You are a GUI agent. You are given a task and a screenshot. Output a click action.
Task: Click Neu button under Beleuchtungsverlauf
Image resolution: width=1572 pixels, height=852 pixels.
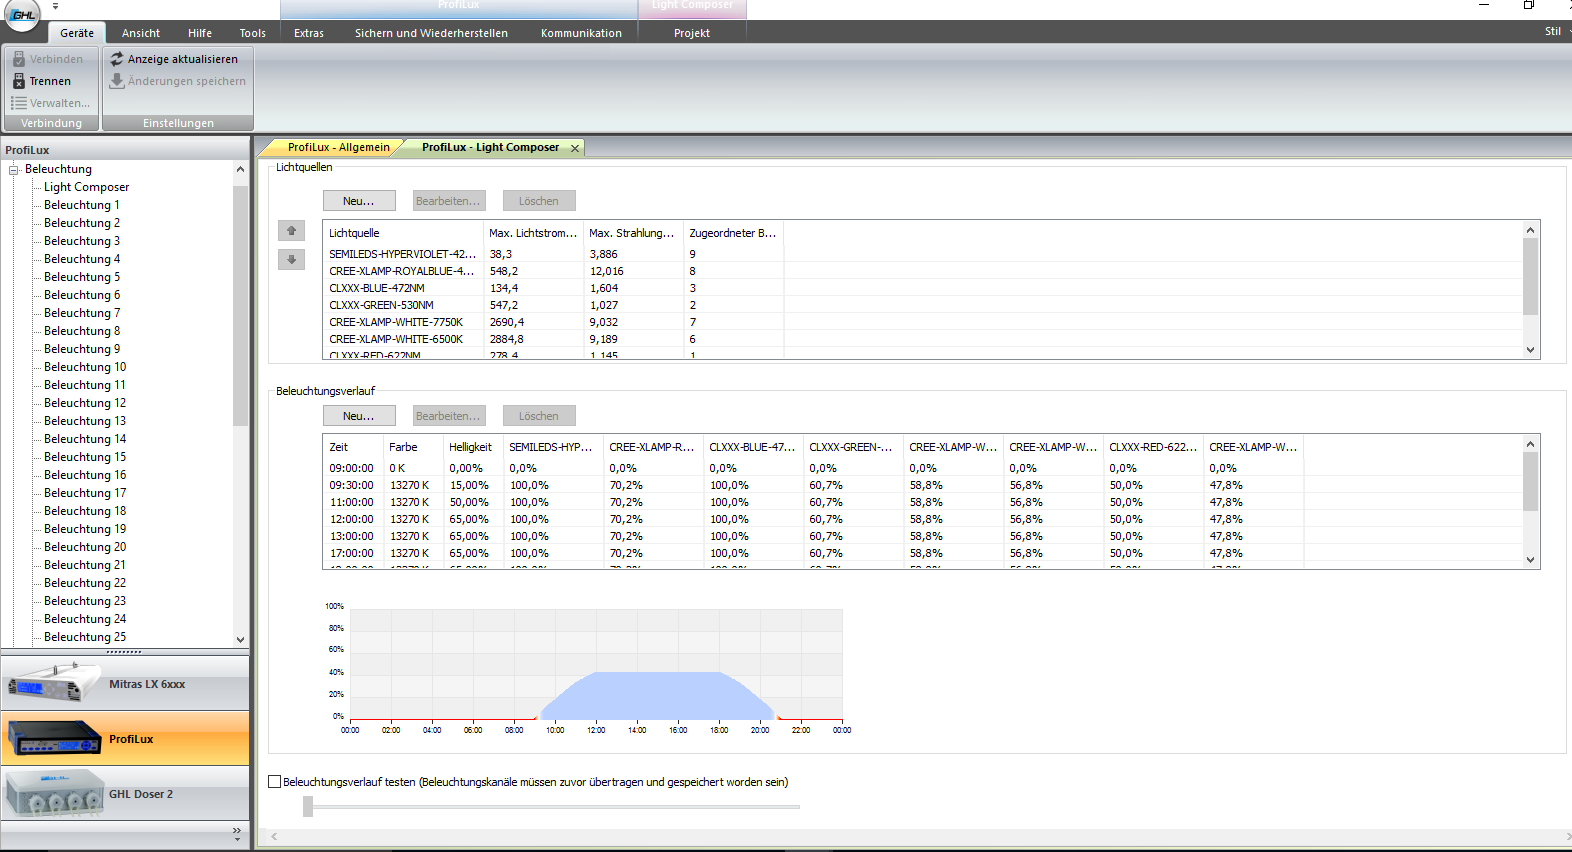pos(359,416)
